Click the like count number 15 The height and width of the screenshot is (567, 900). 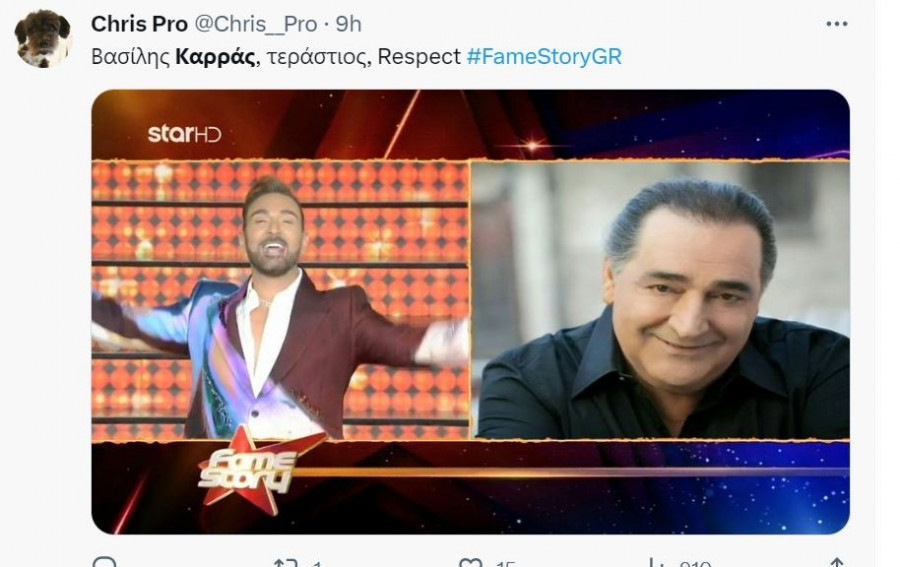(505, 564)
